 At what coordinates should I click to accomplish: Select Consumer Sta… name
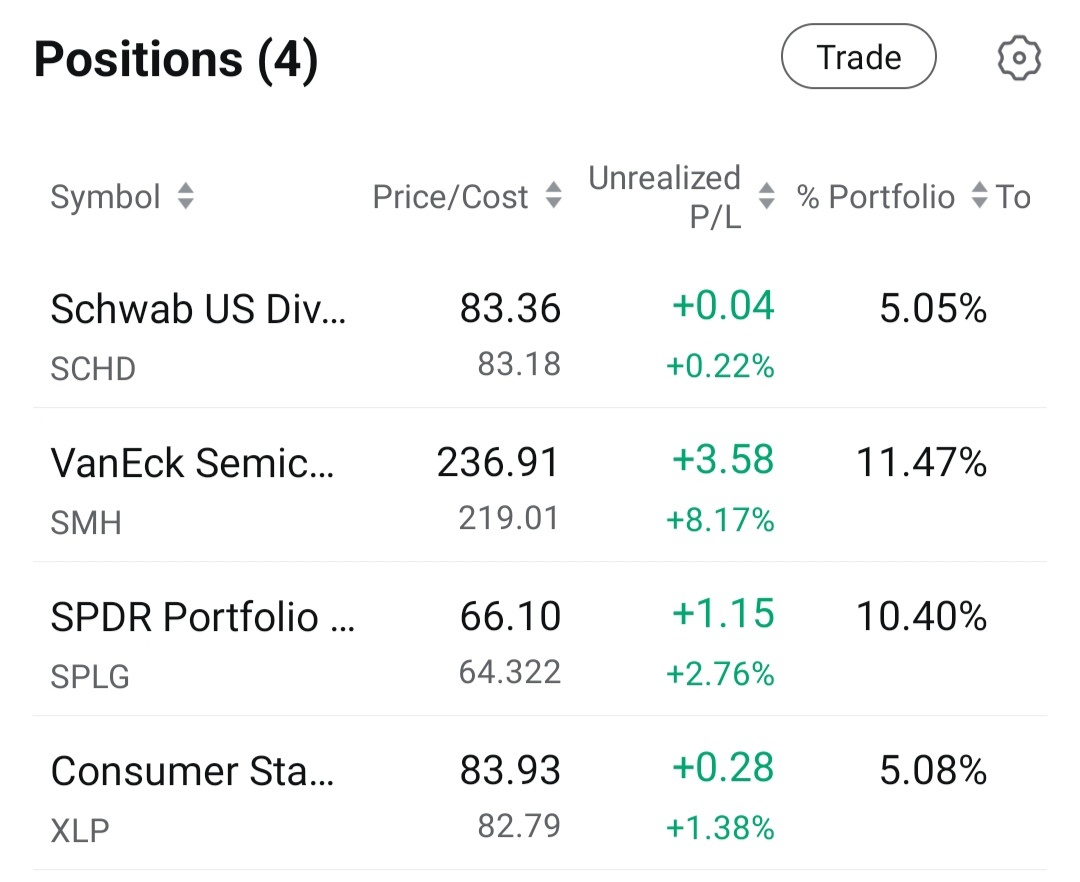coord(192,770)
